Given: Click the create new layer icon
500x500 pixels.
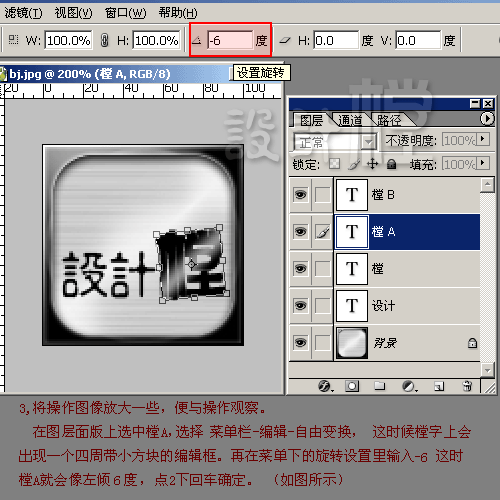Looking at the screenshot, I should 439,386.
